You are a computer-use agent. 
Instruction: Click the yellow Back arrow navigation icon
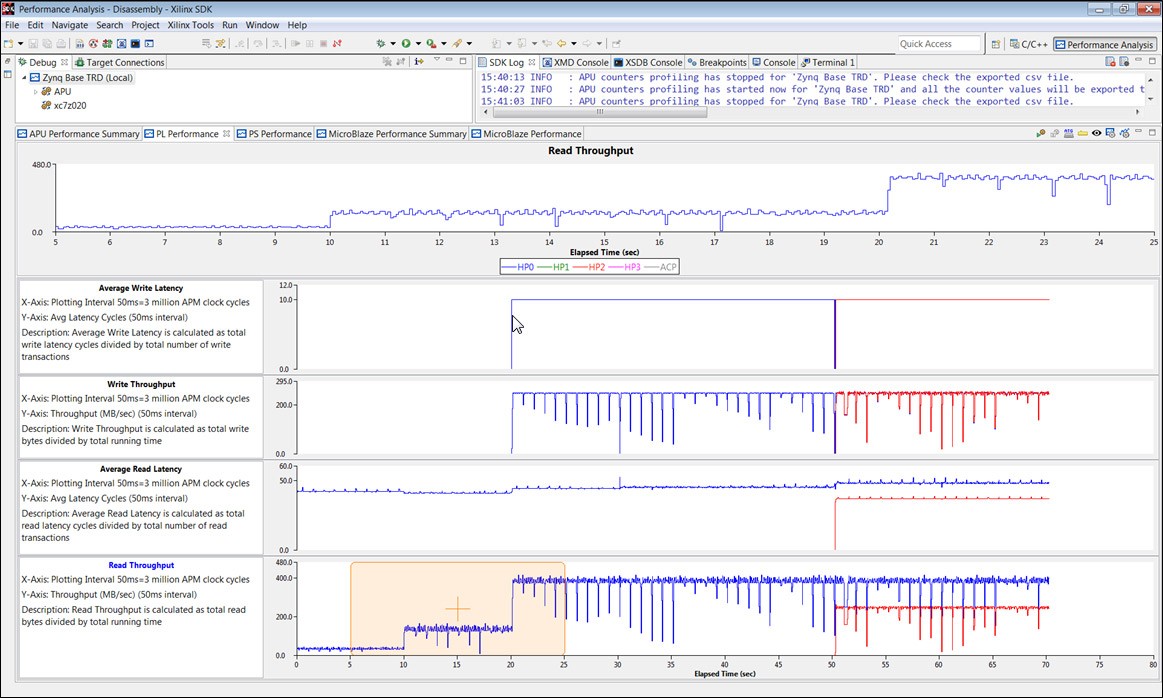click(x=561, y=44)
